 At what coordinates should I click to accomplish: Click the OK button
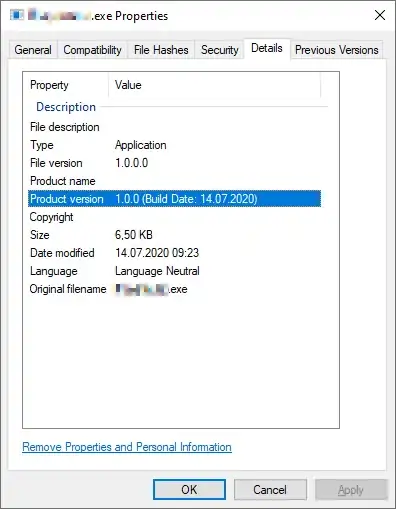(x=189, y=490)
